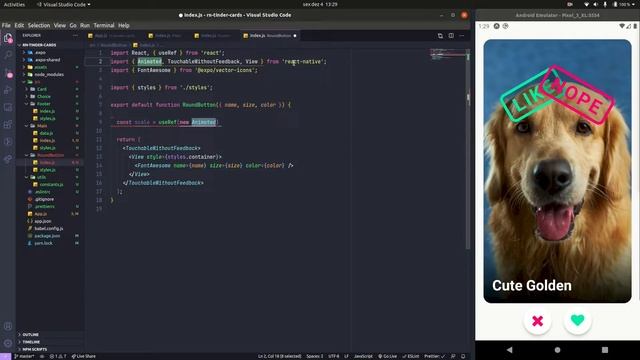Open notifications bell in status bar
The image size is (640, 360).
pyautogui.click(x=463, y=356)
